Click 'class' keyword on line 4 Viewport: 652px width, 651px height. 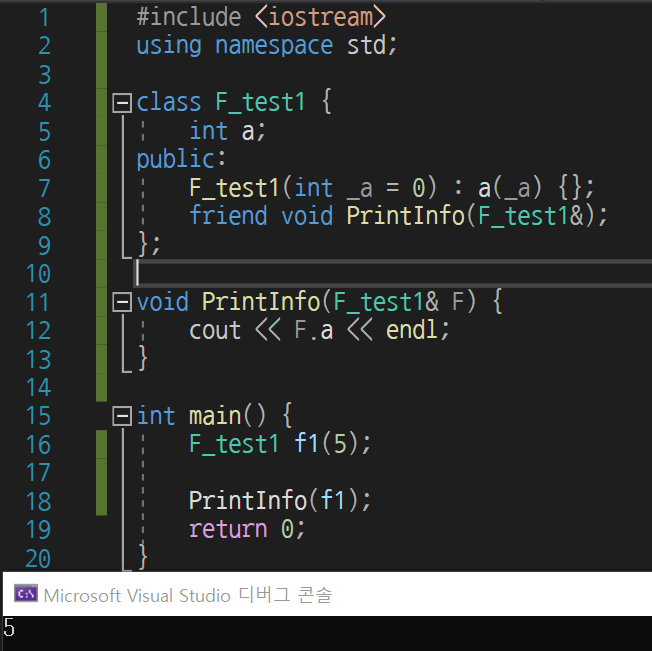tap(169, 102)
